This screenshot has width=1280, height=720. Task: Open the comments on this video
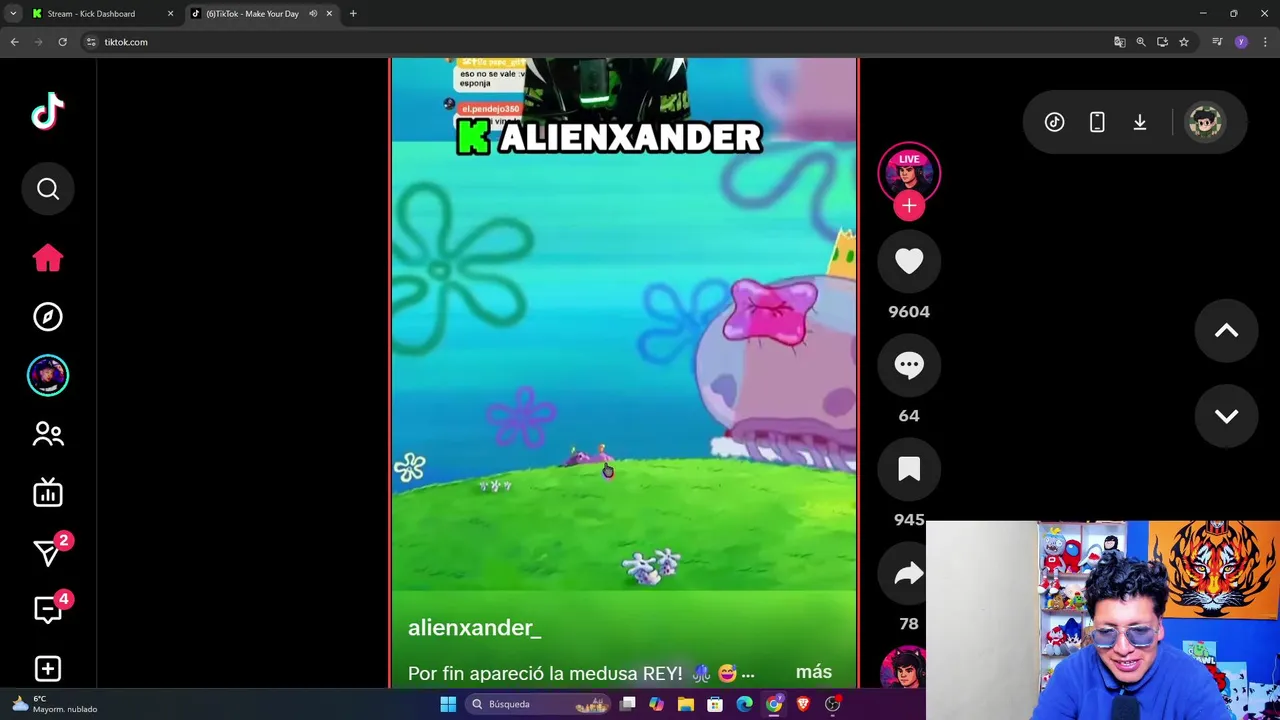(909, 365)
